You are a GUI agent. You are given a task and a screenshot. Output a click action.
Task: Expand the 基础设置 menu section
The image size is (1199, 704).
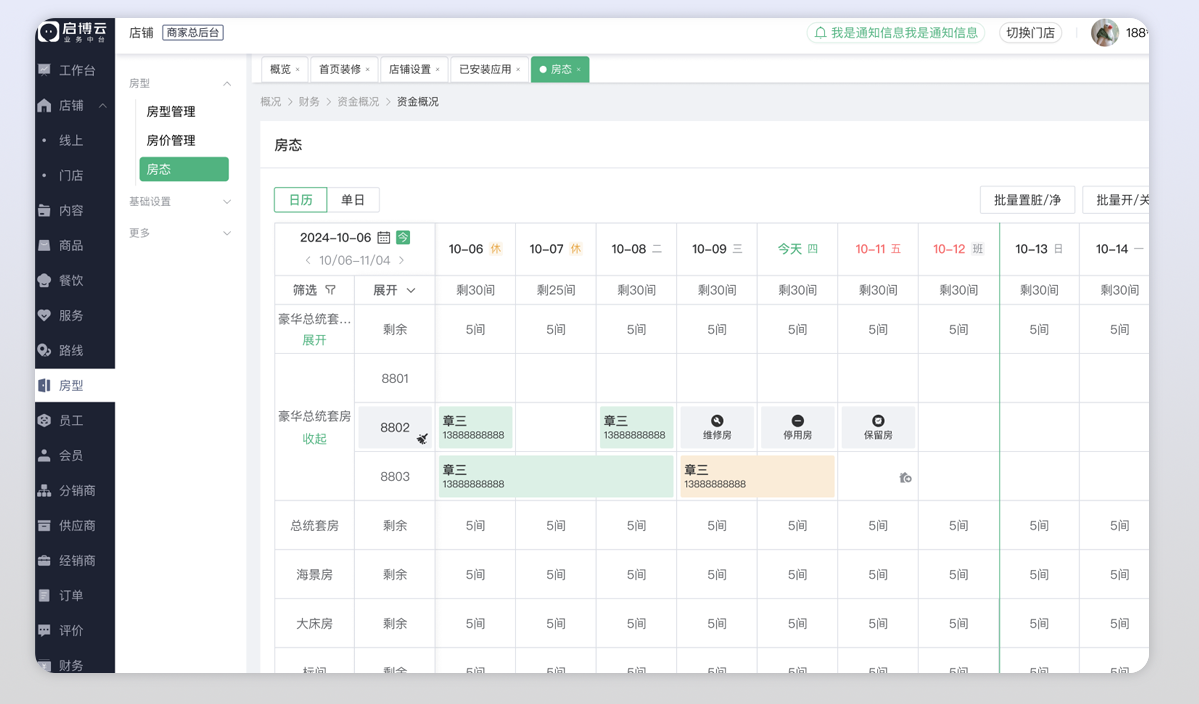180,202
